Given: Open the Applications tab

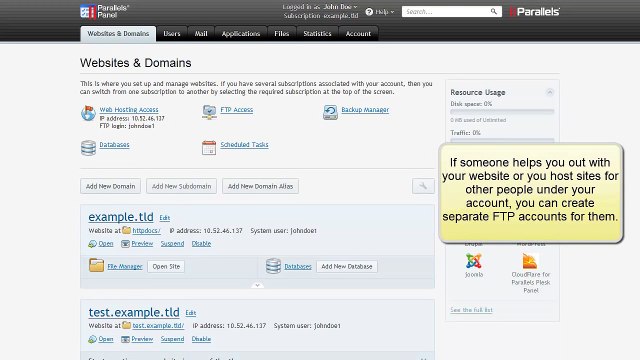Looking at the screenshot, I should (x=241, y=34).
